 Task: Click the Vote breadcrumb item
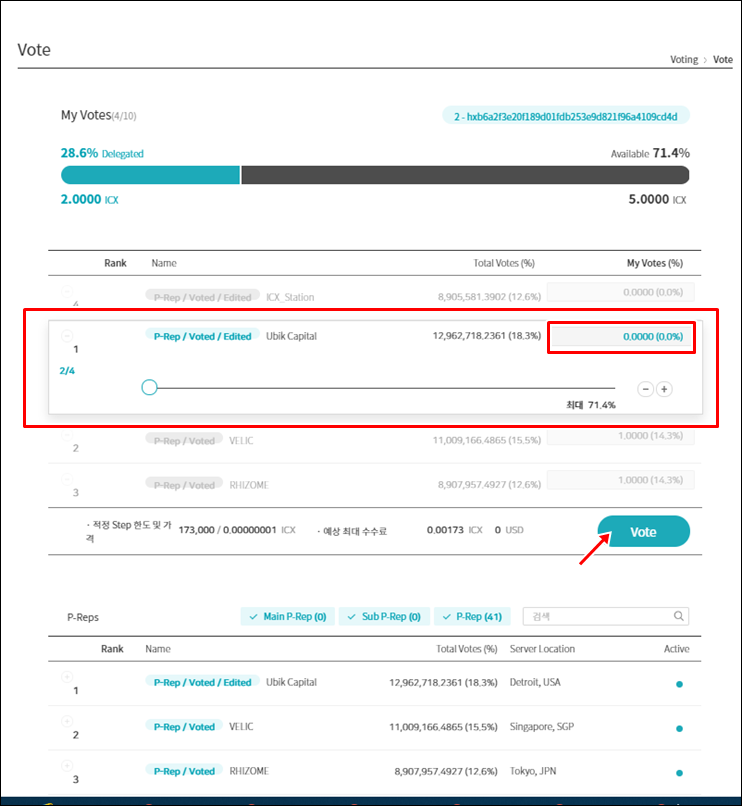coord(722,60)
